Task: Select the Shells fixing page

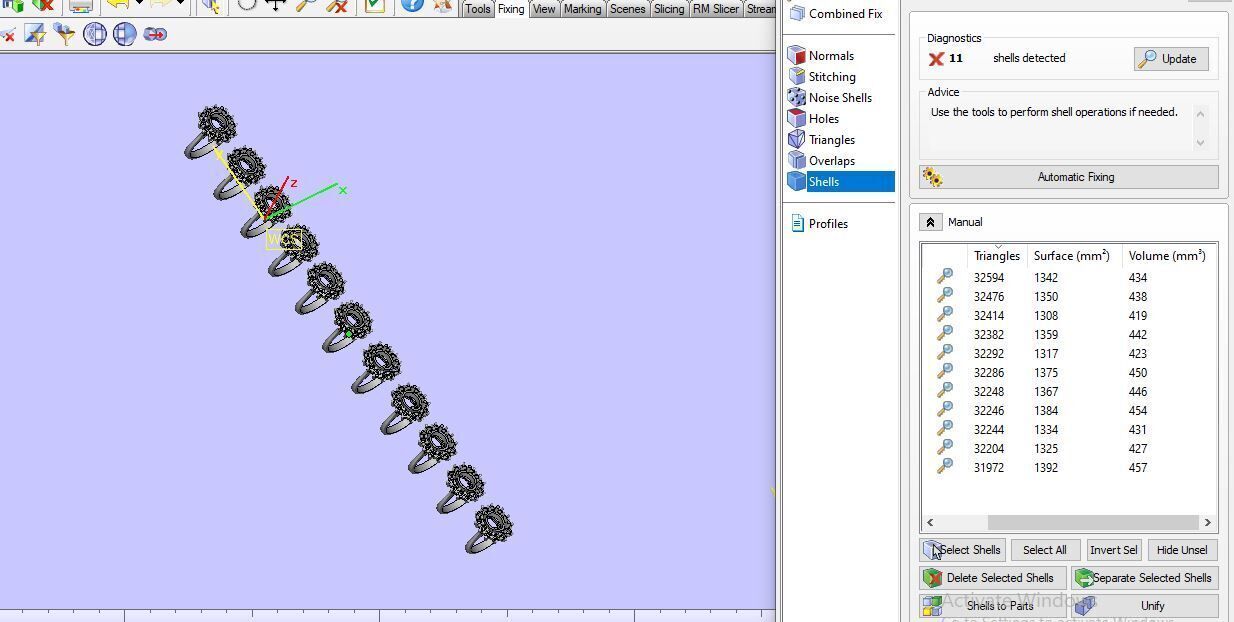Action: (840, 182)
